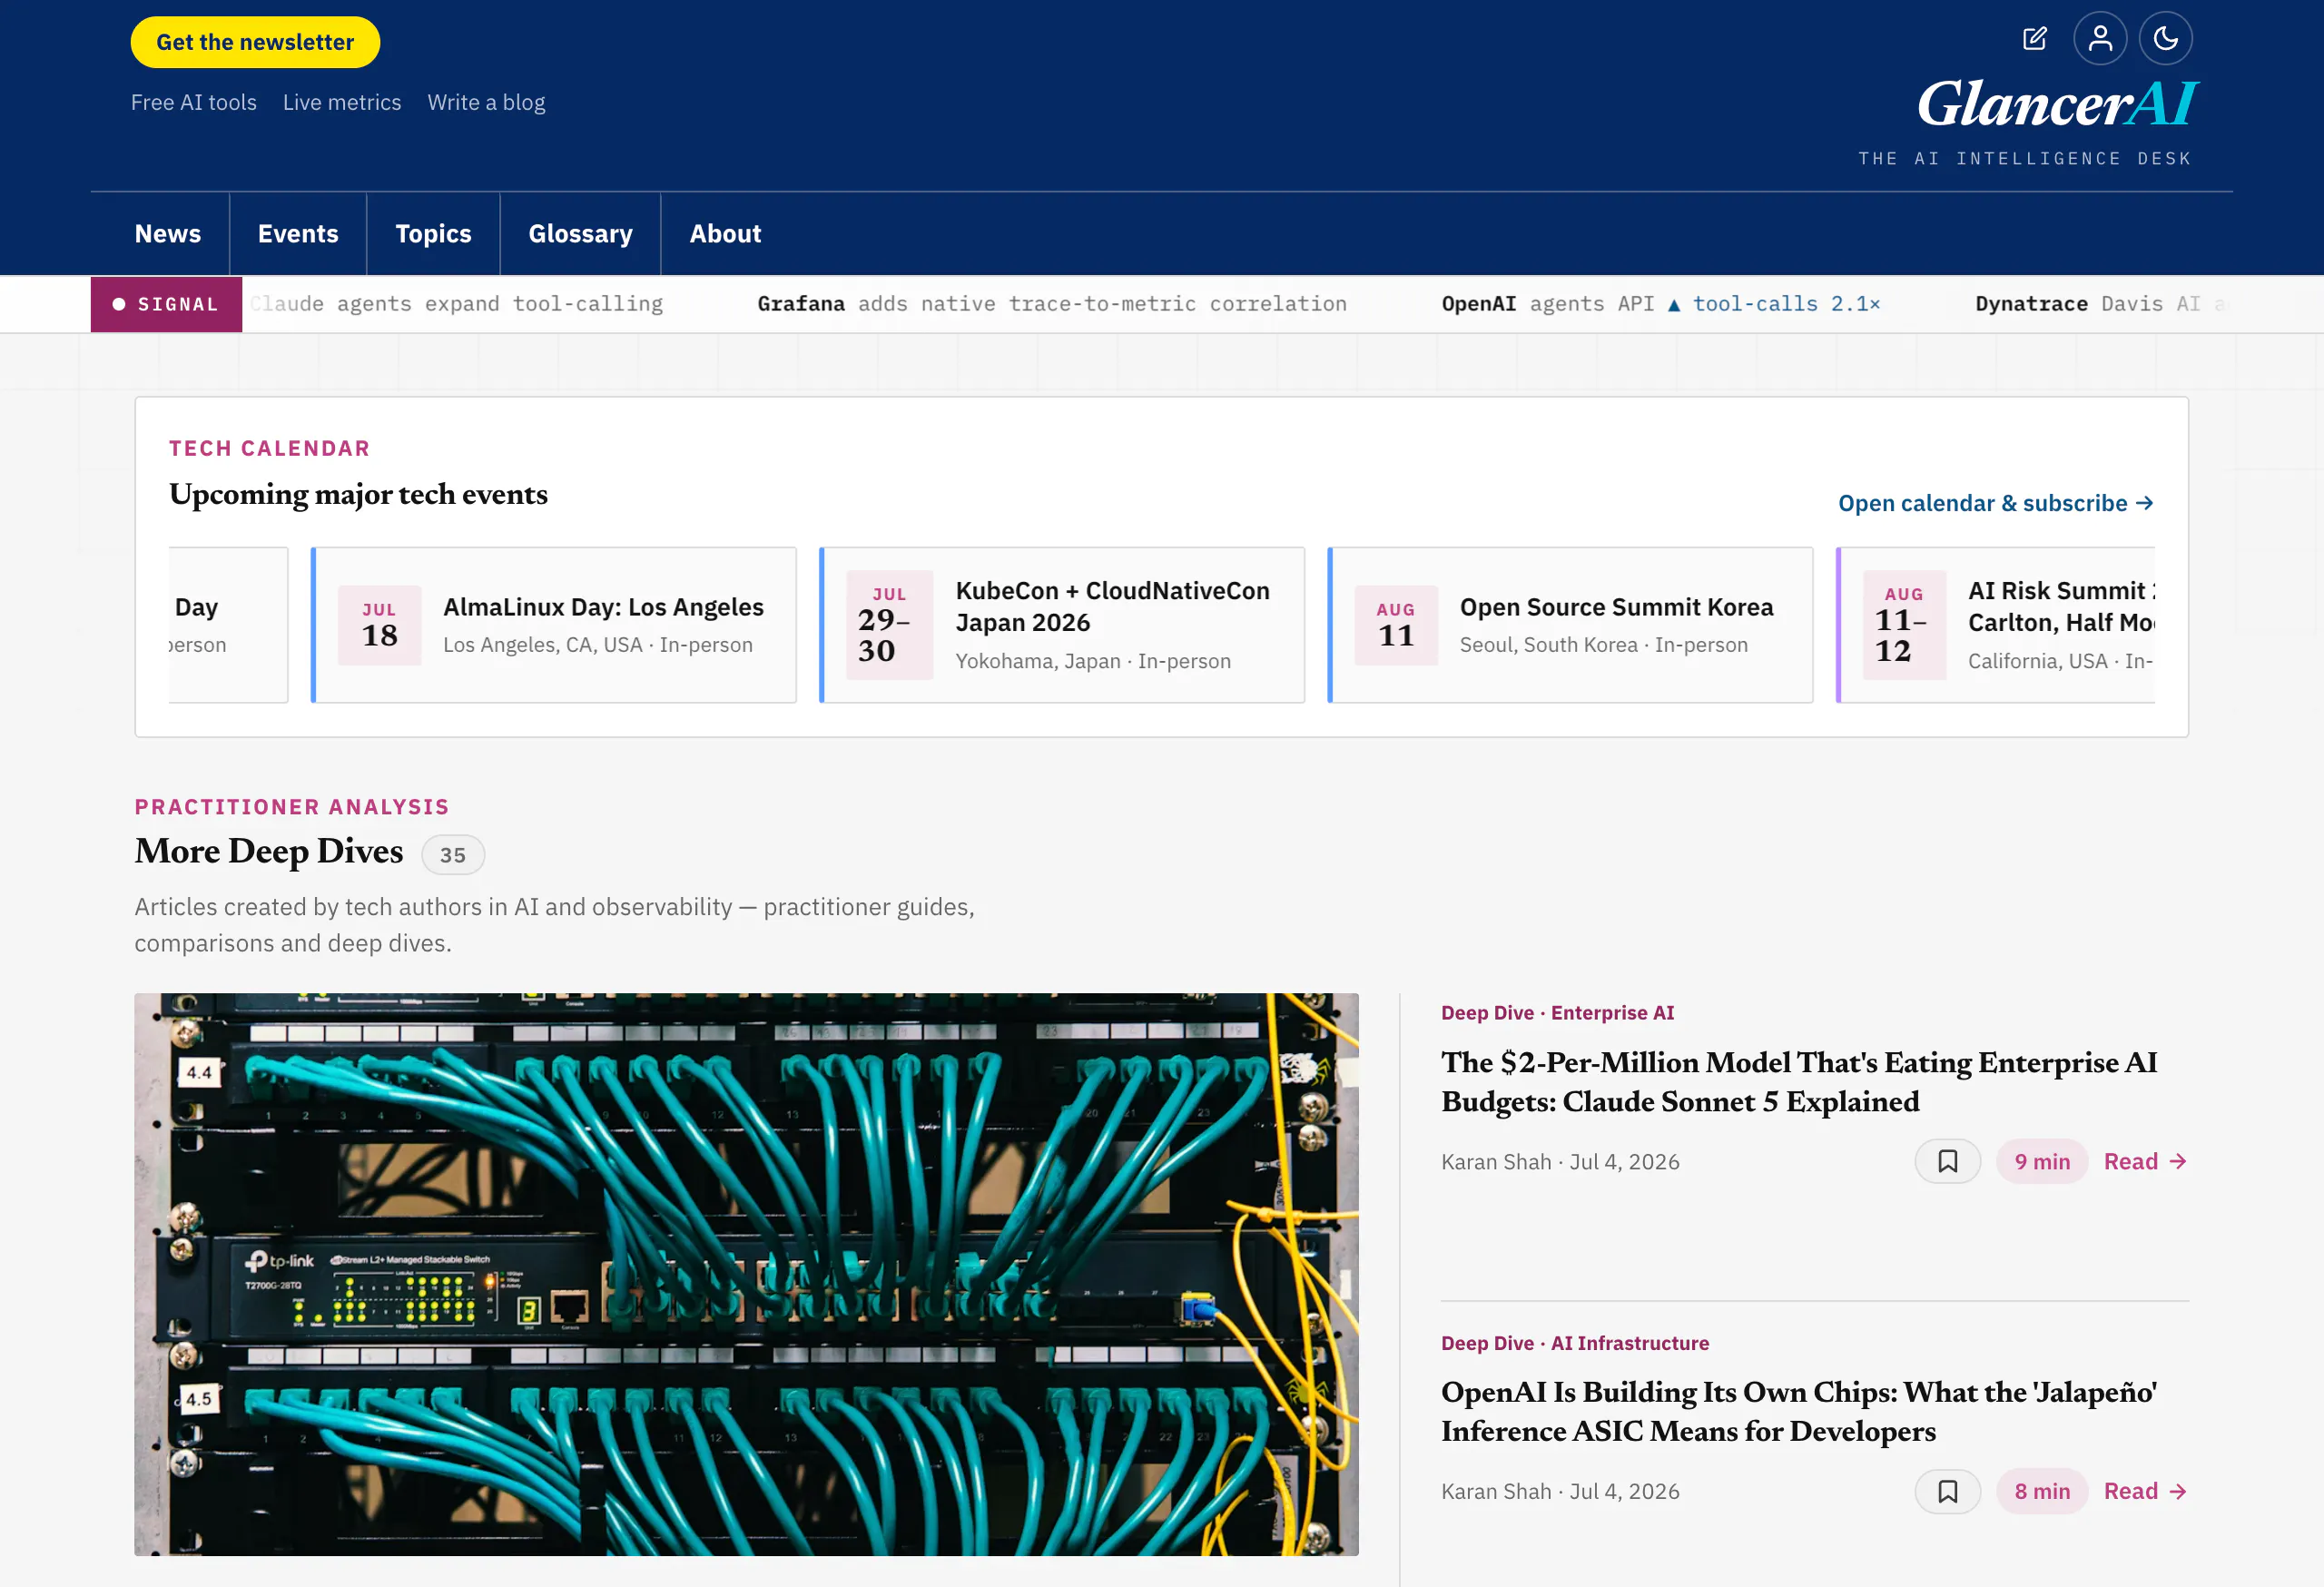Viewport: 2324px width, 1587px height.
Task: Click the 9 min reading time badge
Action: coord(2042,1161)
